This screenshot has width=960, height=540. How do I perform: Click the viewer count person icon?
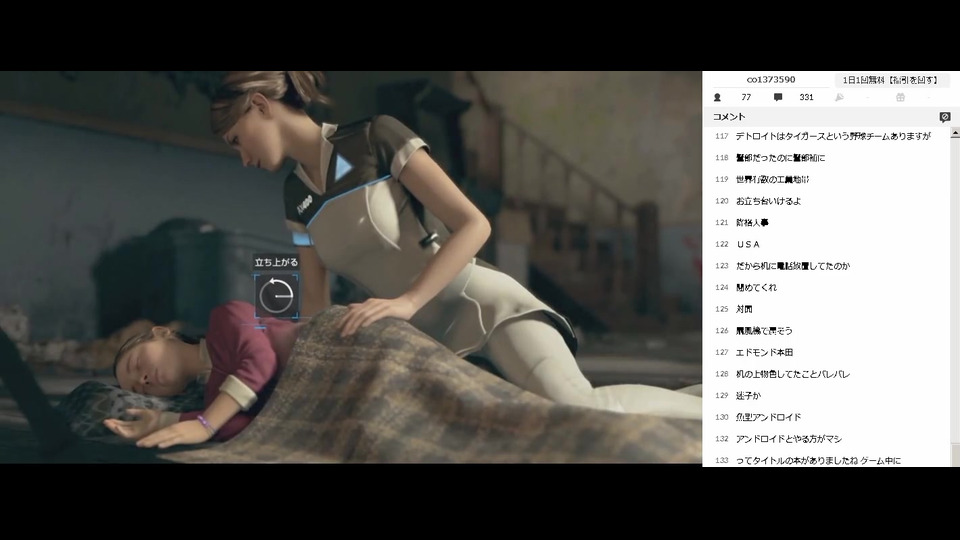(718, 97)
